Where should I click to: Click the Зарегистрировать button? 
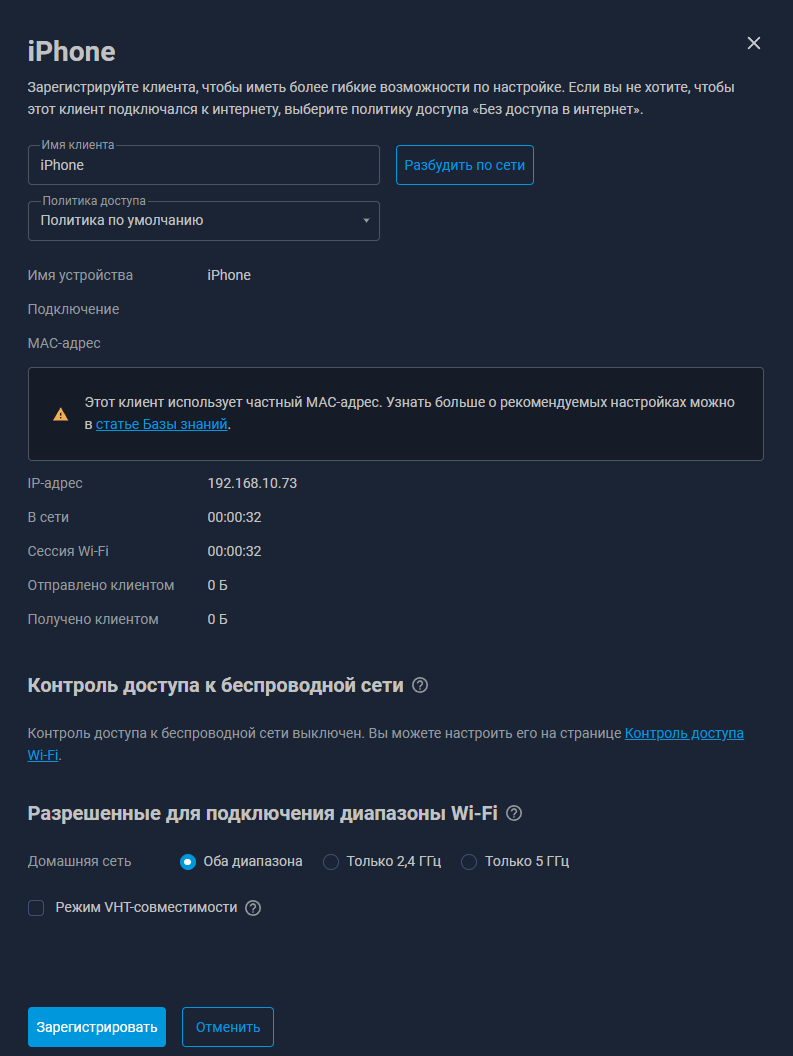[97, 1027]
